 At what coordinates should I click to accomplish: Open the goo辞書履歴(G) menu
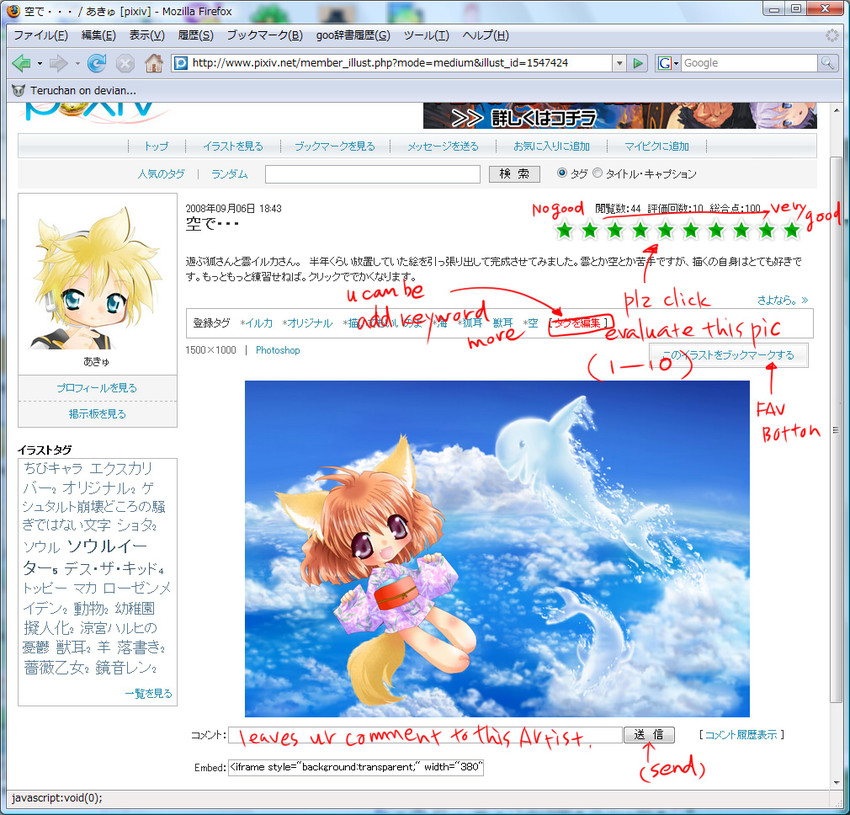coord(353,35)
